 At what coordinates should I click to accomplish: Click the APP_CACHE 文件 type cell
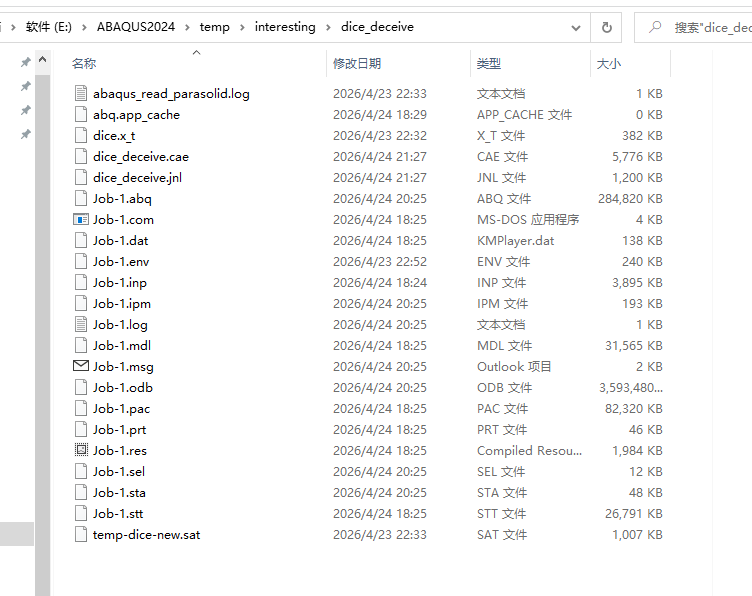coord(524,115)
